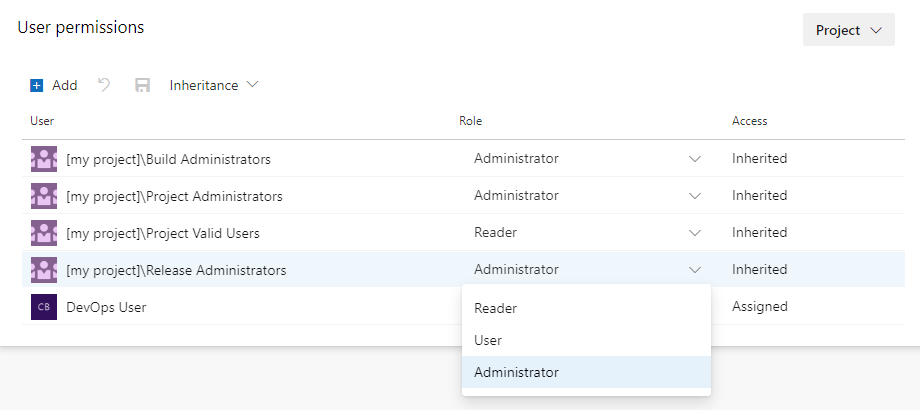The image size is (920, 410).
Task: Click the Add button label
Action: tap(65, 86)
